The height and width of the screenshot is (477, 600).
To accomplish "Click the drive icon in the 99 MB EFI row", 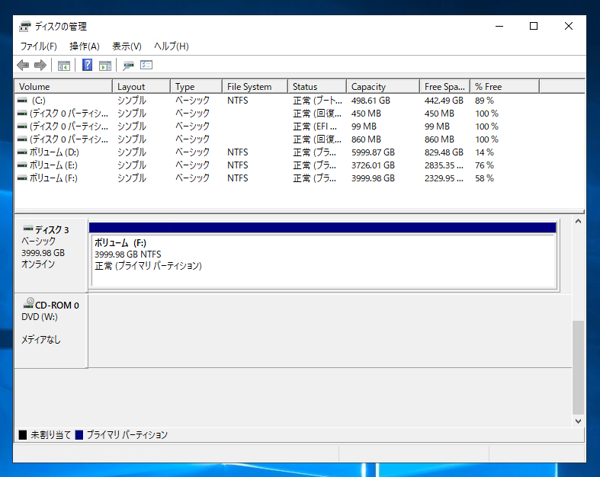I will coord(23,126).
